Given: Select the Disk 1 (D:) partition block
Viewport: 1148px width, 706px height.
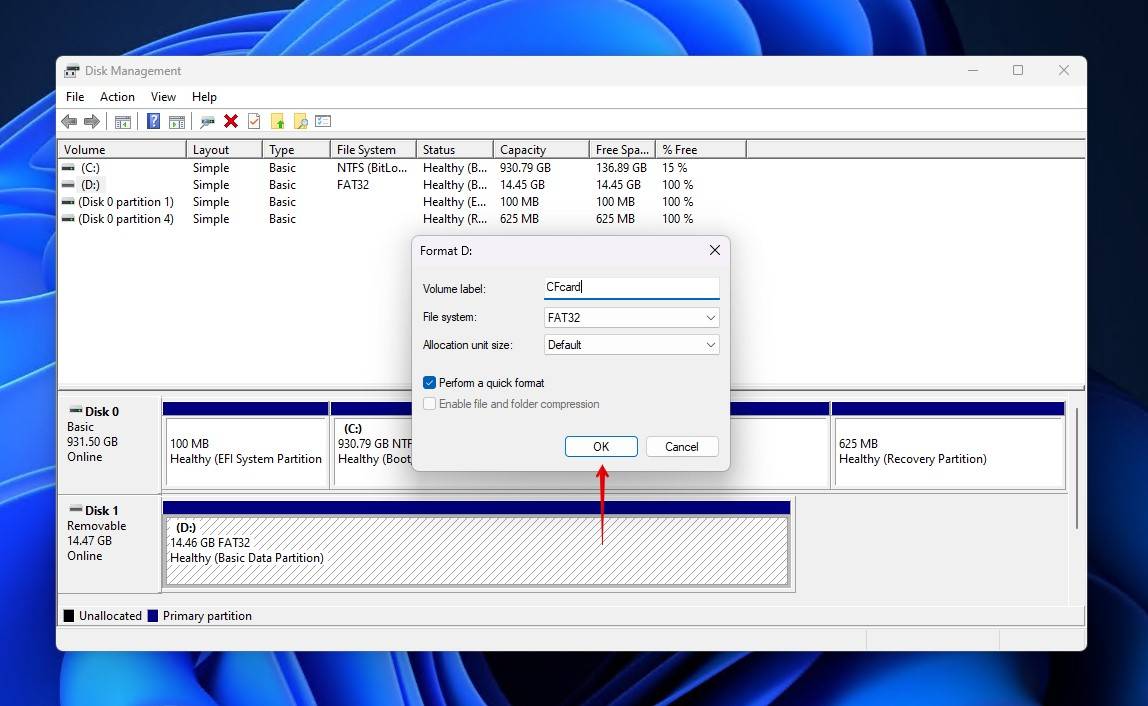Looking at the screenshot, I should pyautogui.click(x=476, y=550).
